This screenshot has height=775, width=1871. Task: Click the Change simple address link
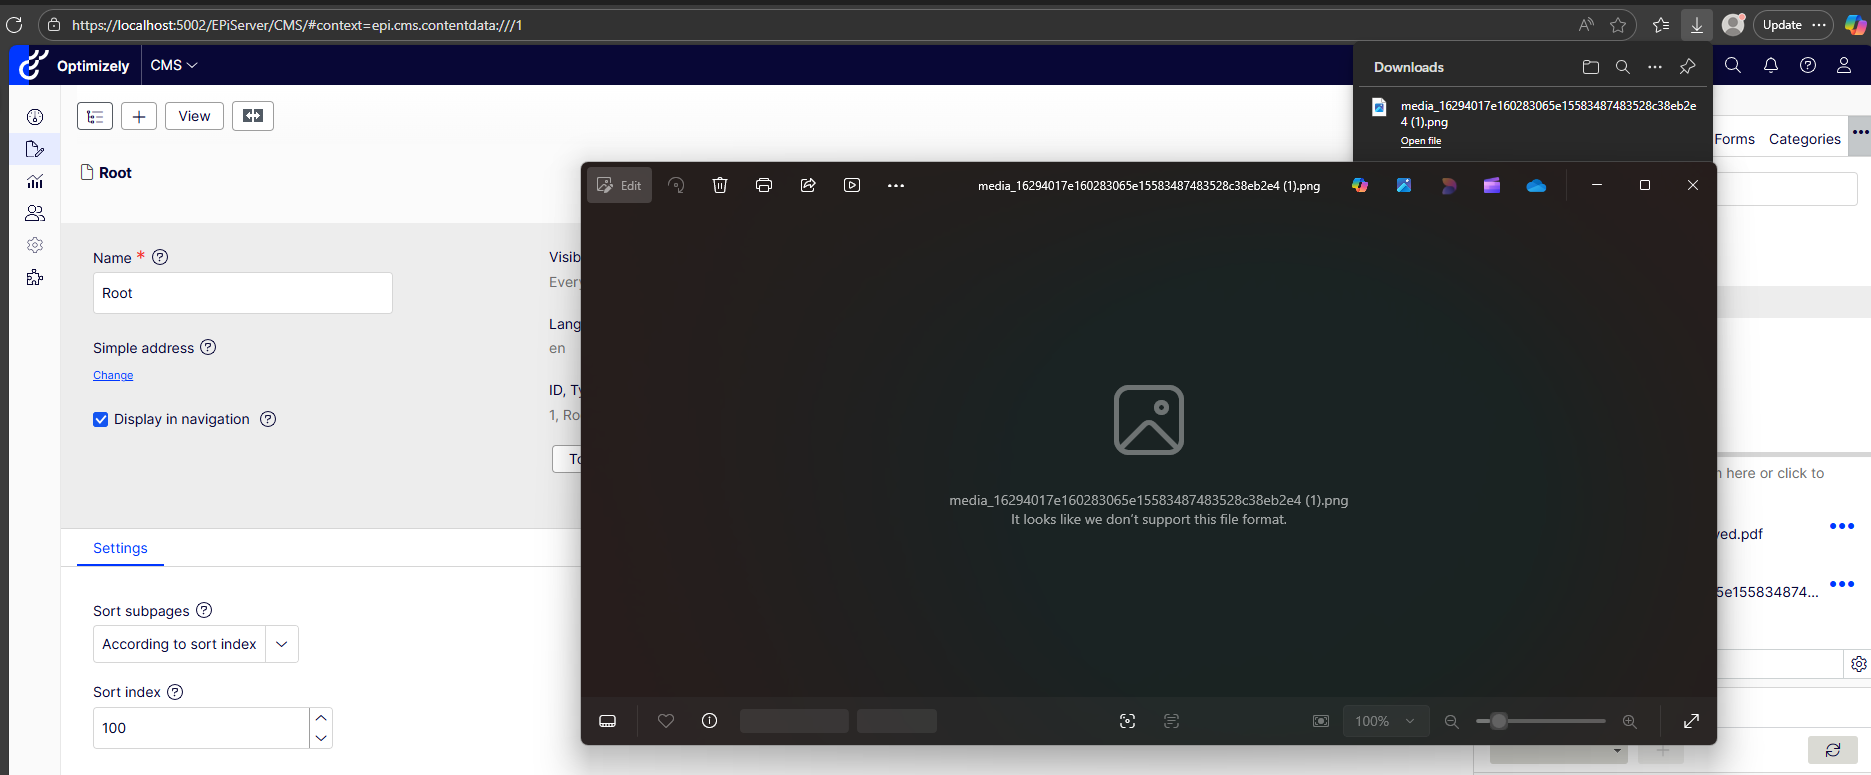click(x=113, y=376)
